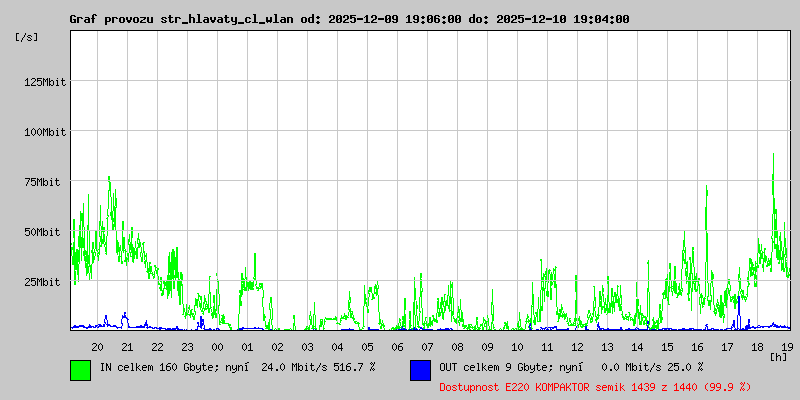The height and width of the screenshot is (400, 800).
Task: Click hour label '04' on x-axis
Action: click(337, 347)
